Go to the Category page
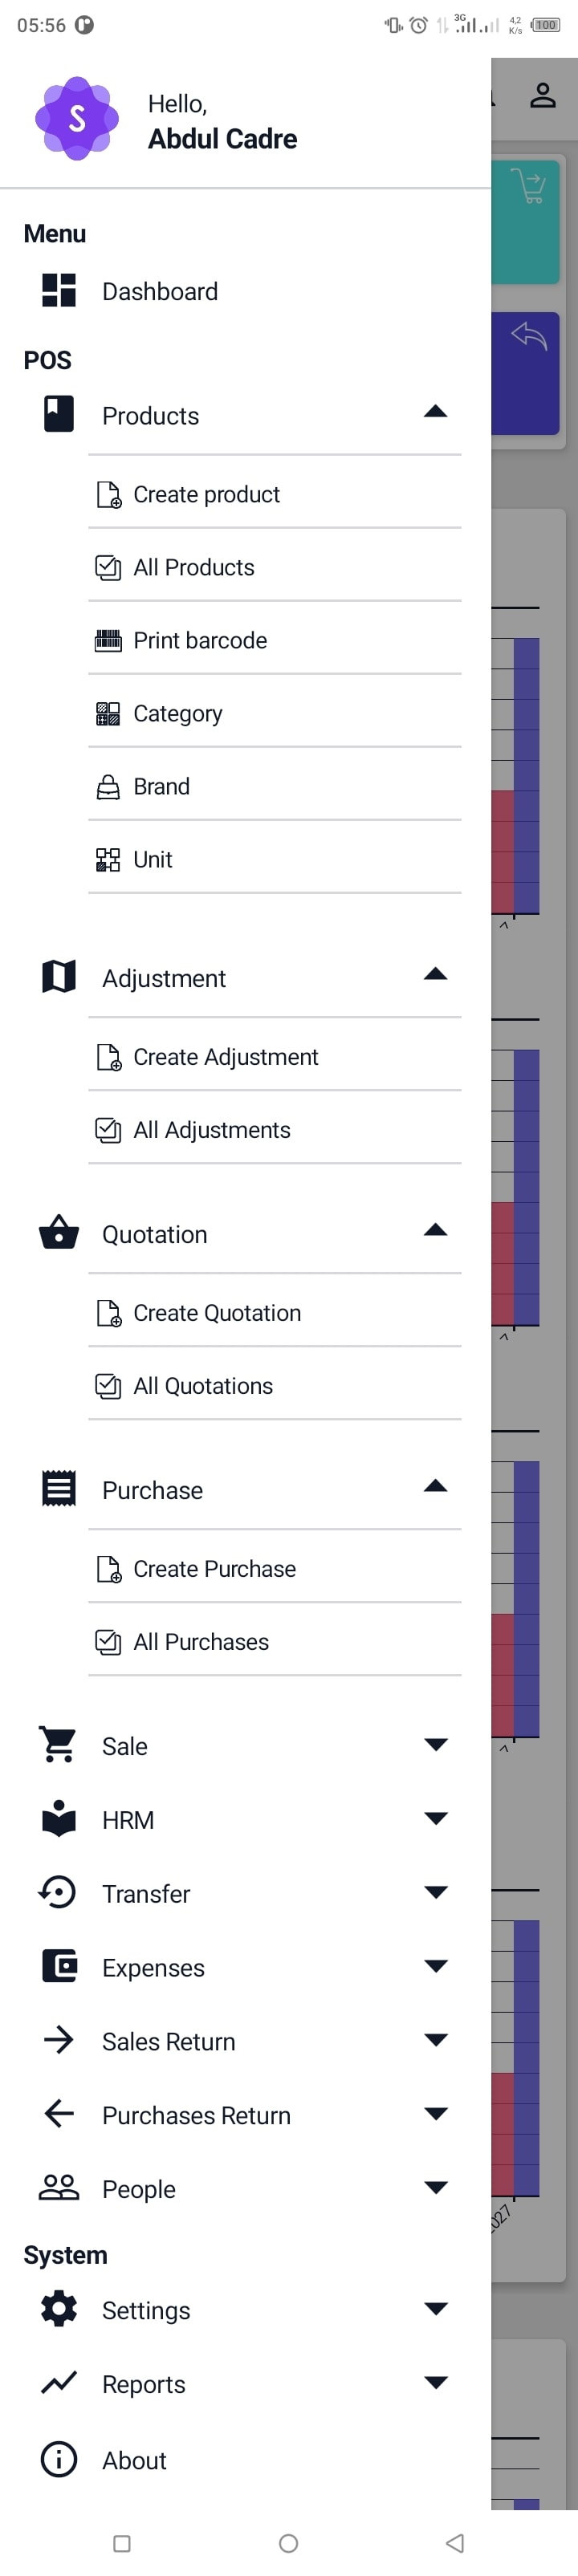The height and width of the screenshot is (2576, 578). pyautogui.click(x=178, y=714)
